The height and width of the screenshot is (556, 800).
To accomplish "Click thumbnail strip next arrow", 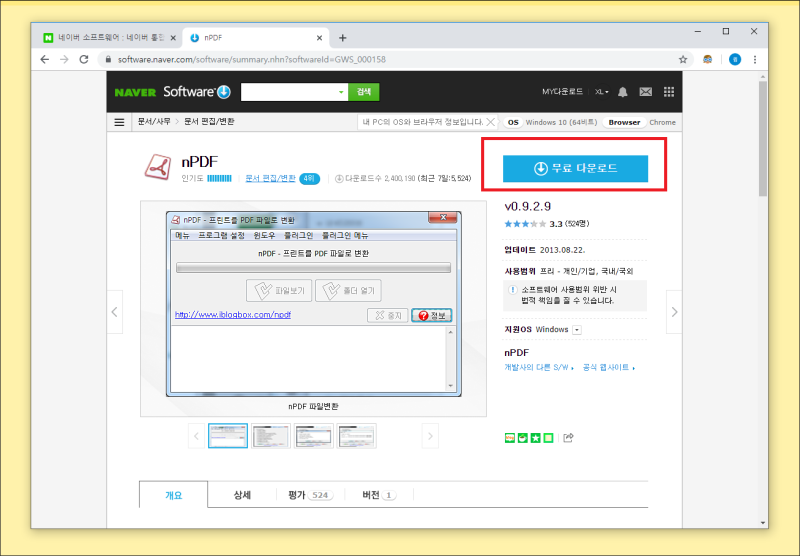I will click(430, 436).
